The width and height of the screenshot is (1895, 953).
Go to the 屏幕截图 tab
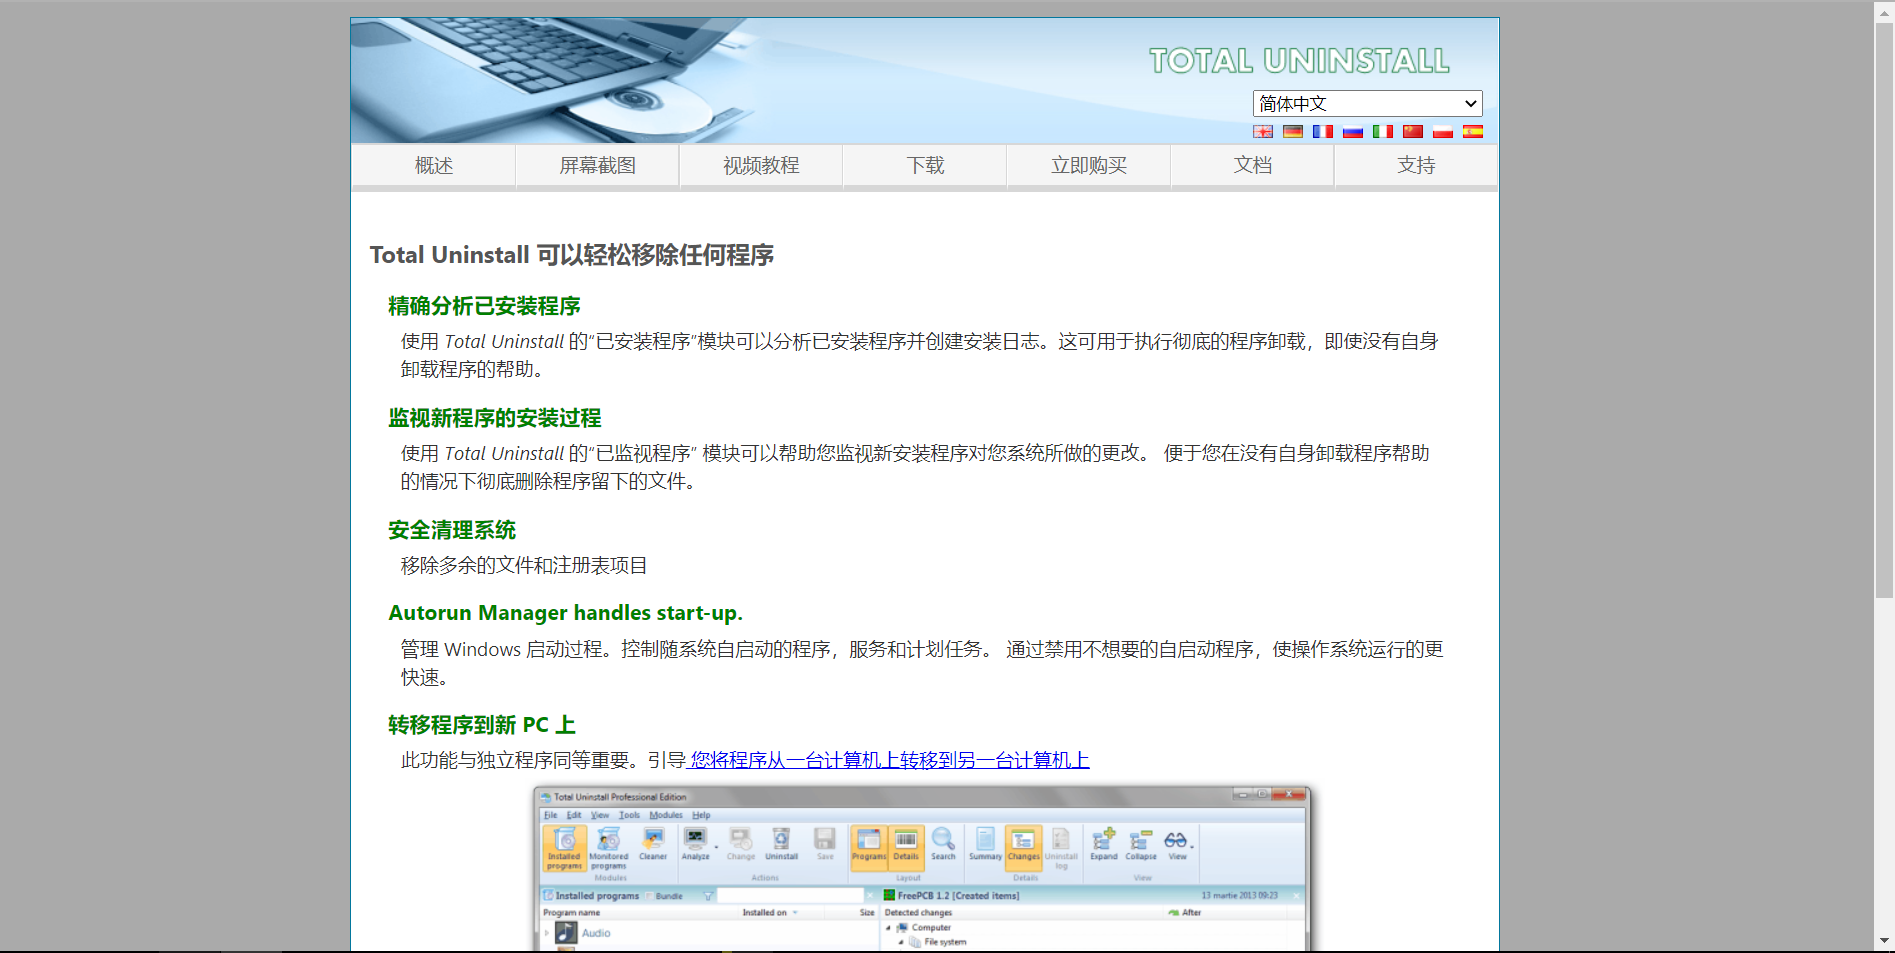[x=597, y=166]
